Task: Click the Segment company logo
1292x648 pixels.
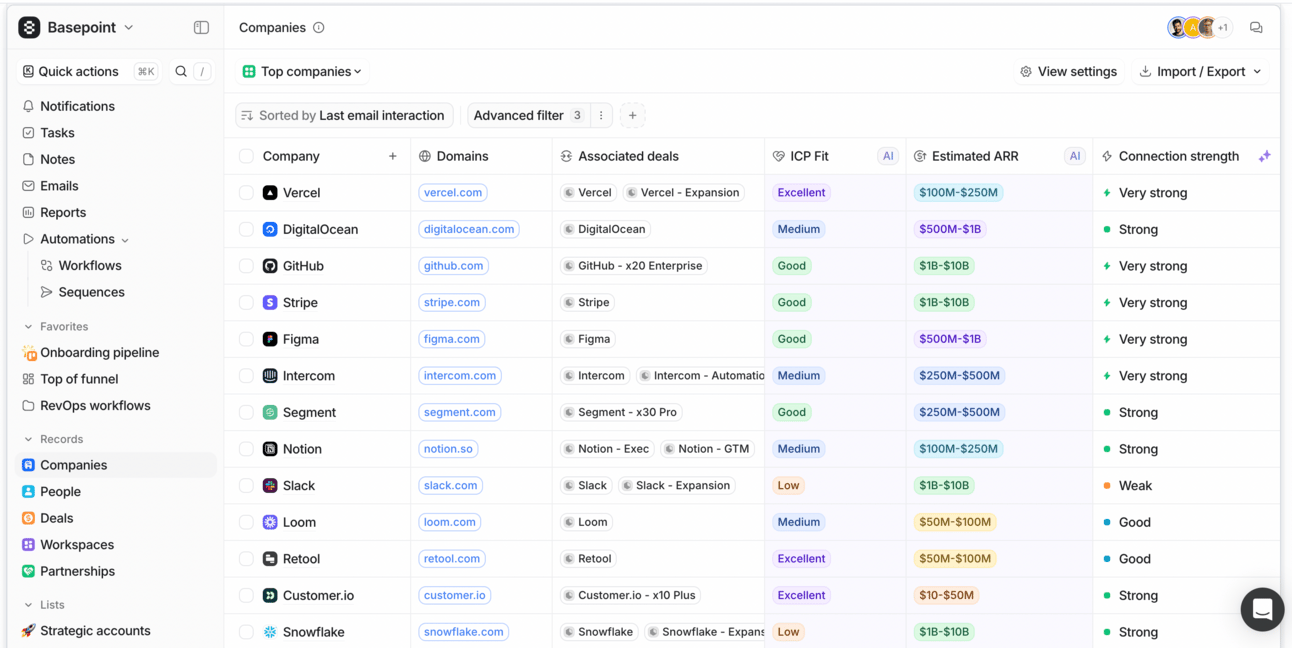Action: [270, 412]
